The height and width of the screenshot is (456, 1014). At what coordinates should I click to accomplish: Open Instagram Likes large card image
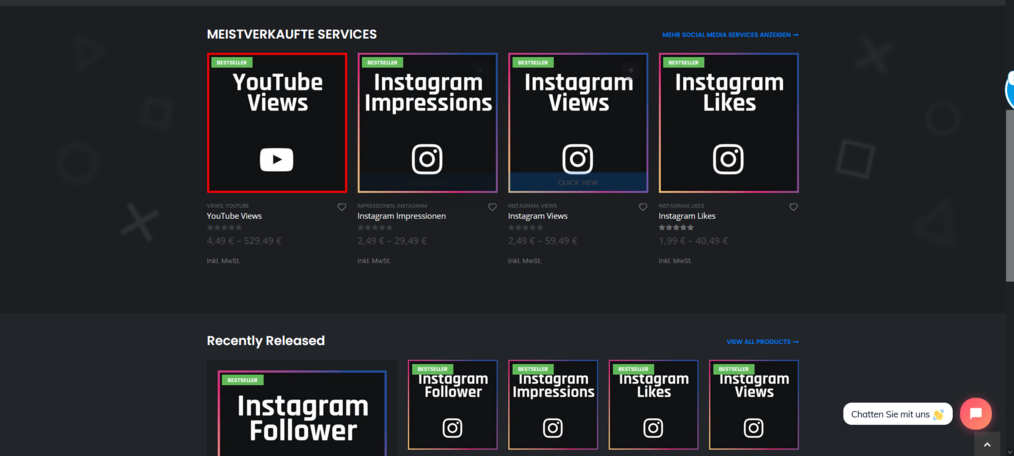[x=729, y=123]
